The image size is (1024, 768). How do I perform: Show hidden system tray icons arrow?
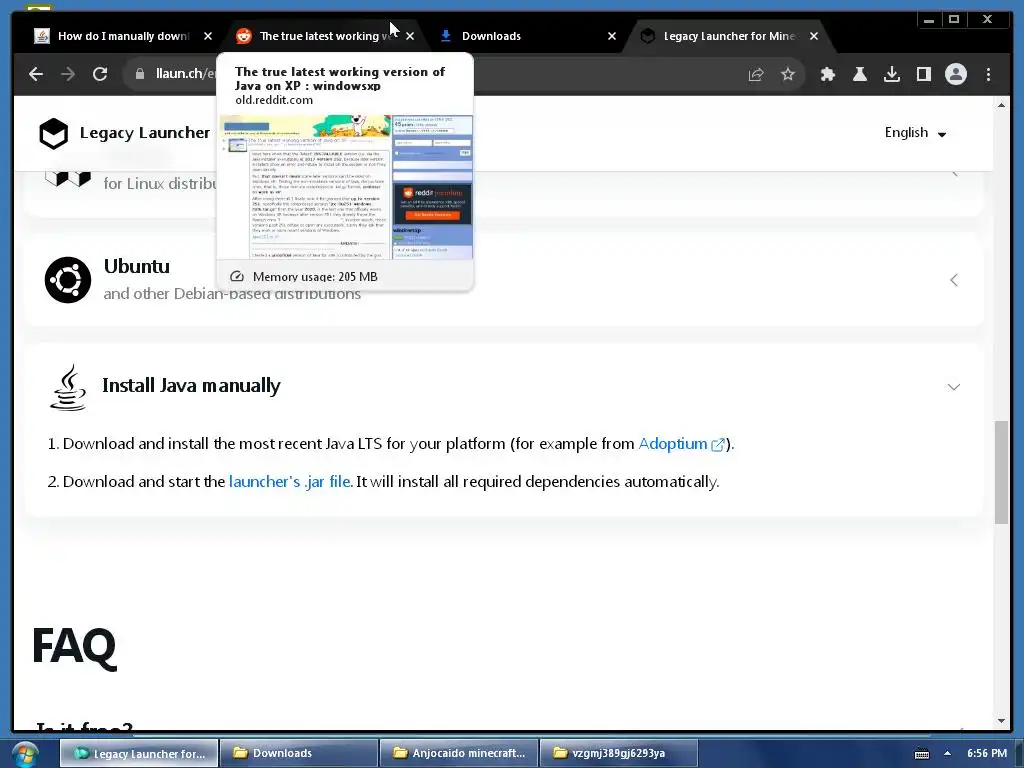947,754
